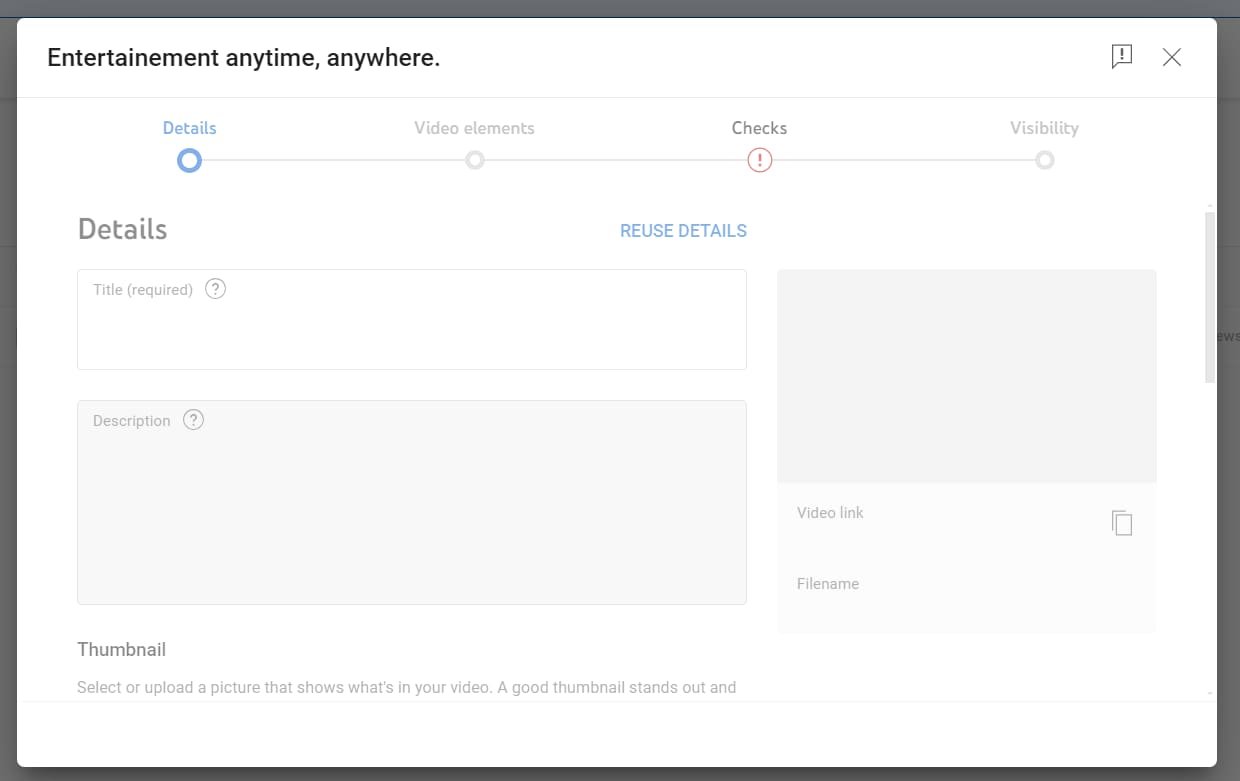Click the help icon next to Description
The image size is (1240, 781).
click(x=194, y=420)
